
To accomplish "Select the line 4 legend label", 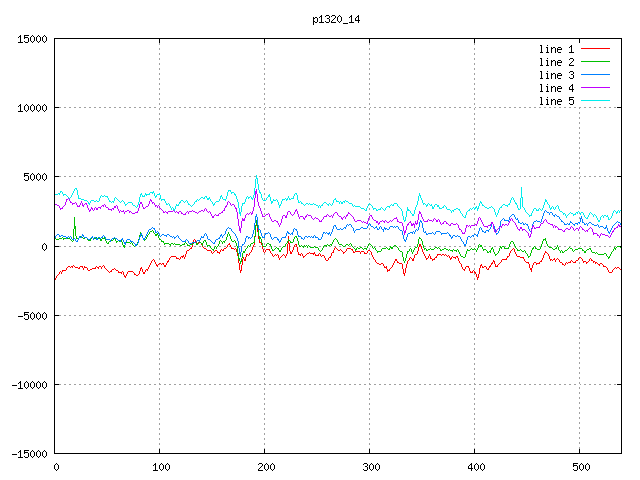I will pos(556,88).
